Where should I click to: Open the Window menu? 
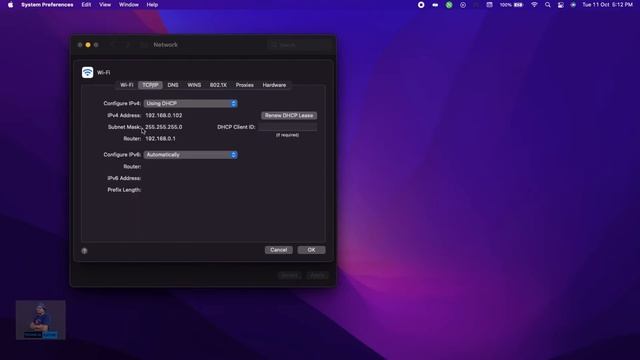coord(129,5)
